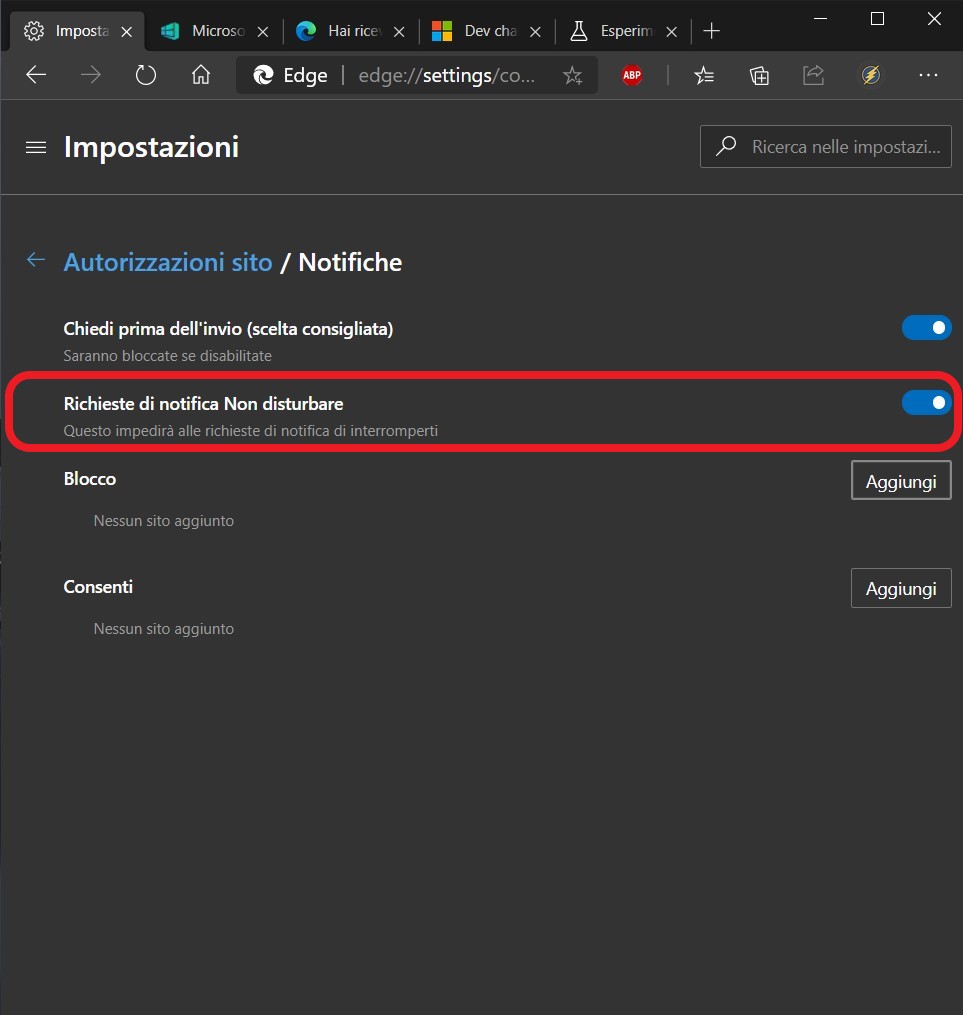Click Aggiungi button for Blocco

pos(901,480)
